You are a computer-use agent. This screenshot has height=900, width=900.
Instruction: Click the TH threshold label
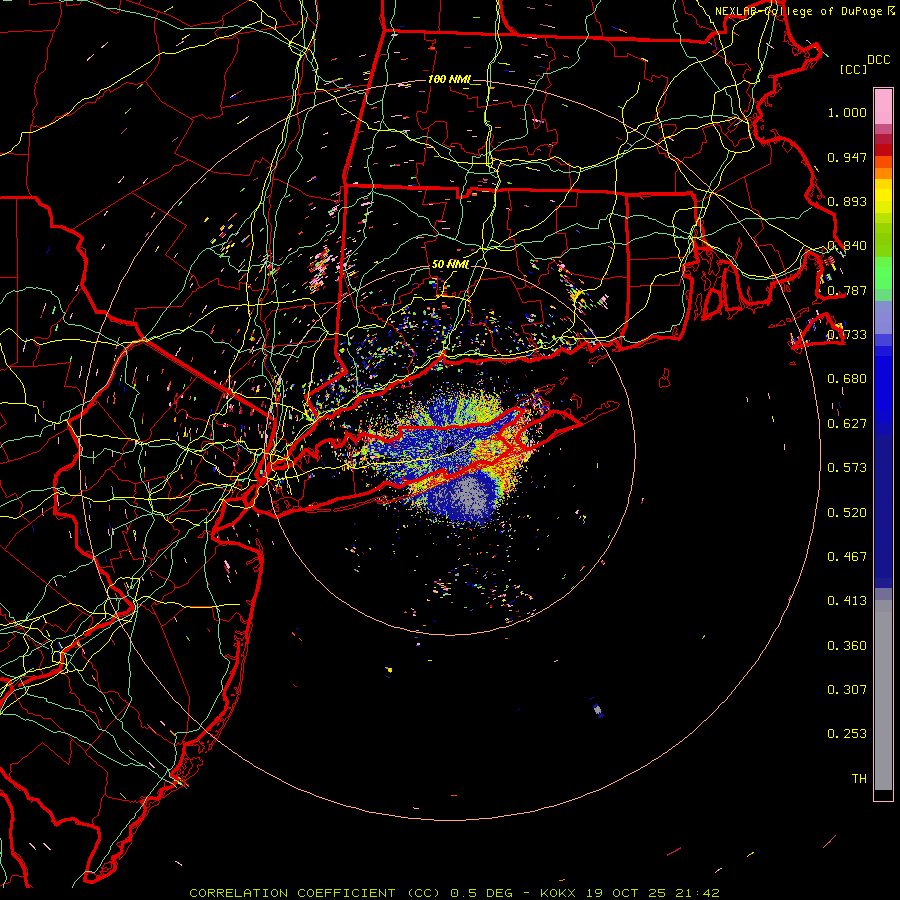[859, 779]
